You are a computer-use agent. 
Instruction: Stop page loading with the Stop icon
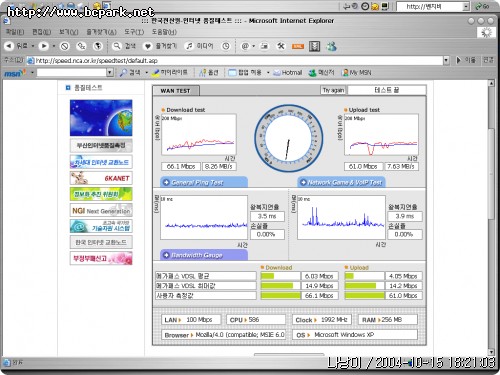pyautogui.click(x=65, y=46)
